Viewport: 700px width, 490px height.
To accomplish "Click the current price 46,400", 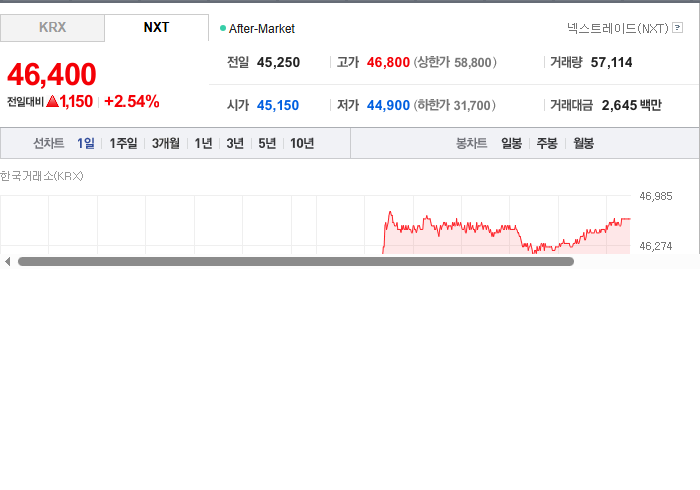I will (52, 74).
